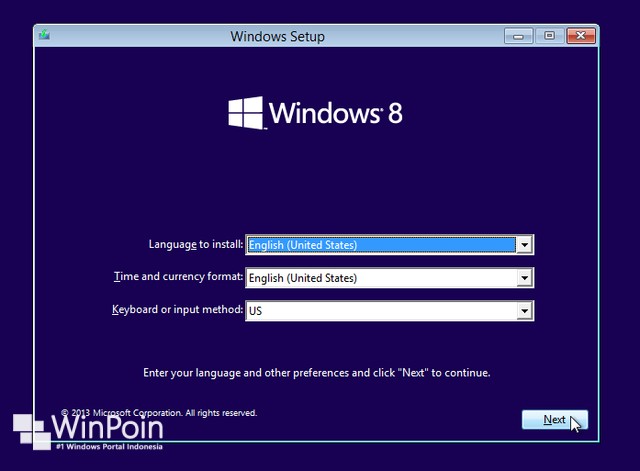
Task: Click the "Language to install:" label
Action: (196, 244)
